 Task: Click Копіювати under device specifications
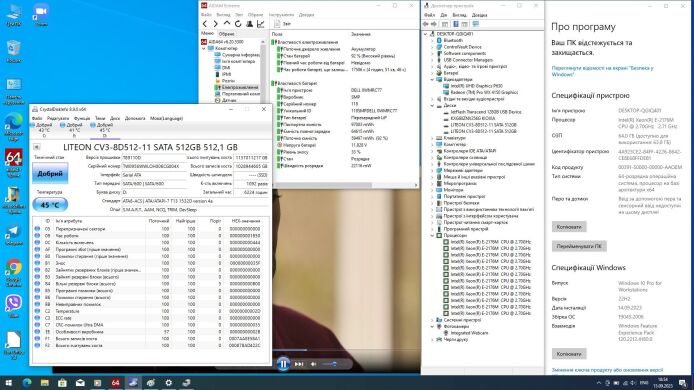click(569, 227)
